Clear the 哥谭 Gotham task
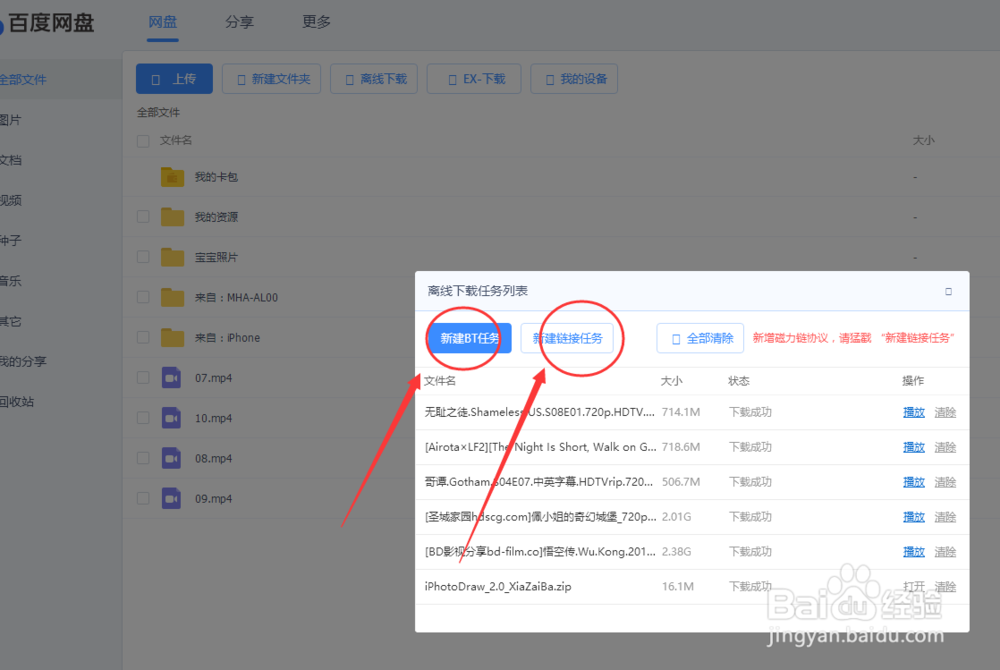 tap(945, 482)
